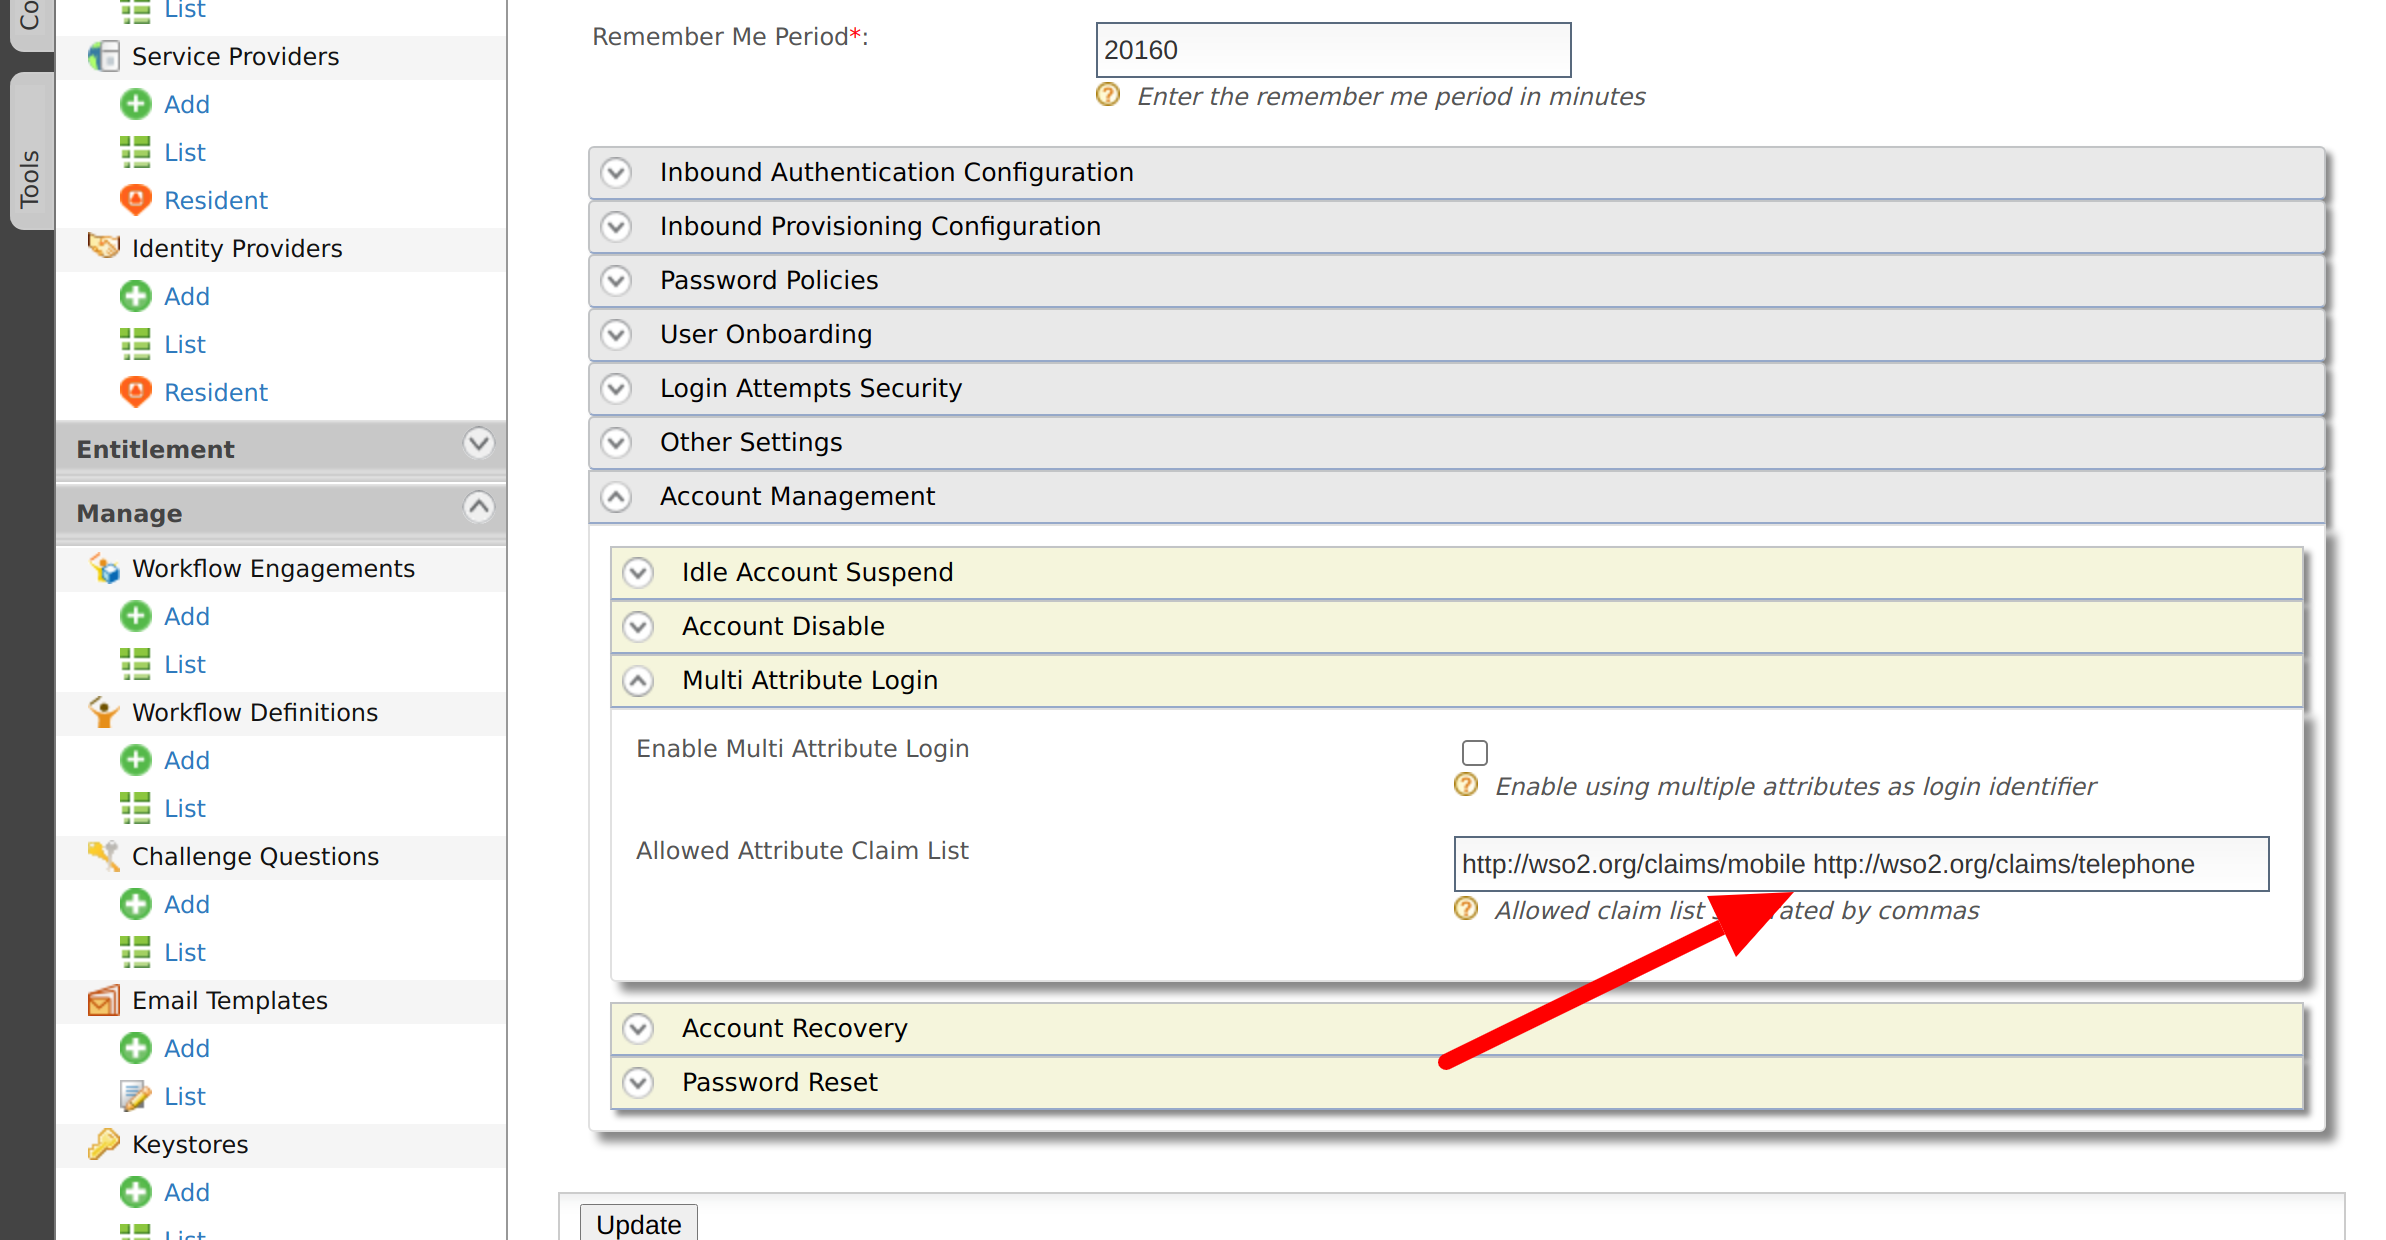Click the help icon beside the allowed claim list hint
The image size is (2386, 1240).
click(1466, 910)
